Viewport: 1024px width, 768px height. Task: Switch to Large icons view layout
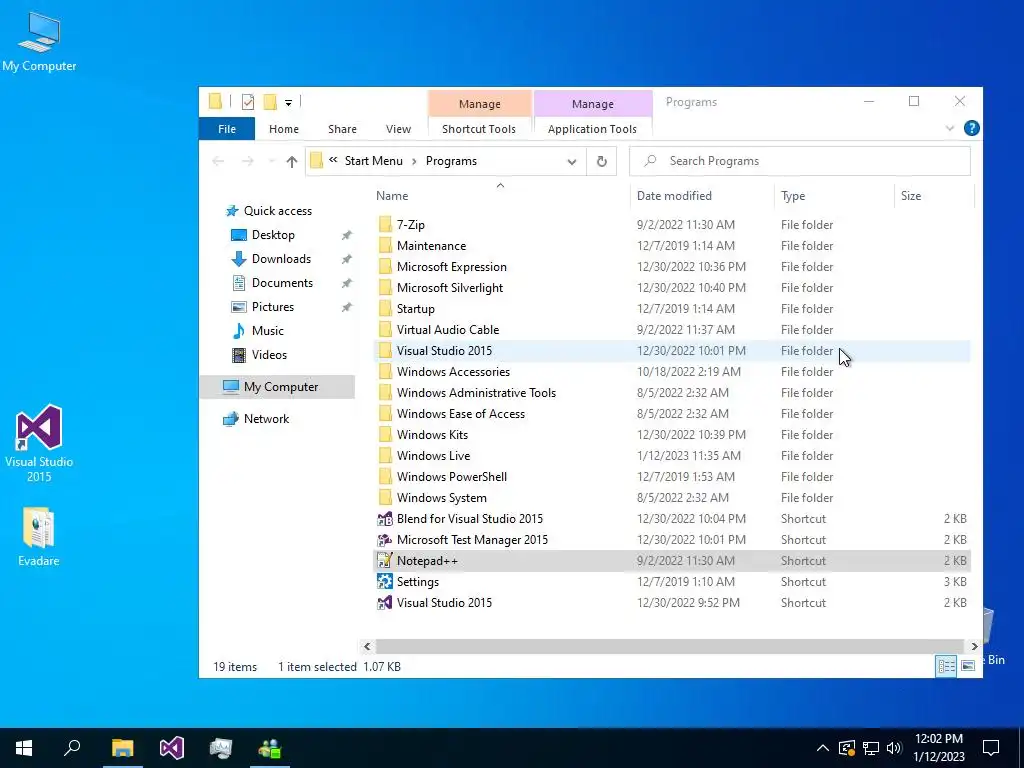tap(968, 666)
